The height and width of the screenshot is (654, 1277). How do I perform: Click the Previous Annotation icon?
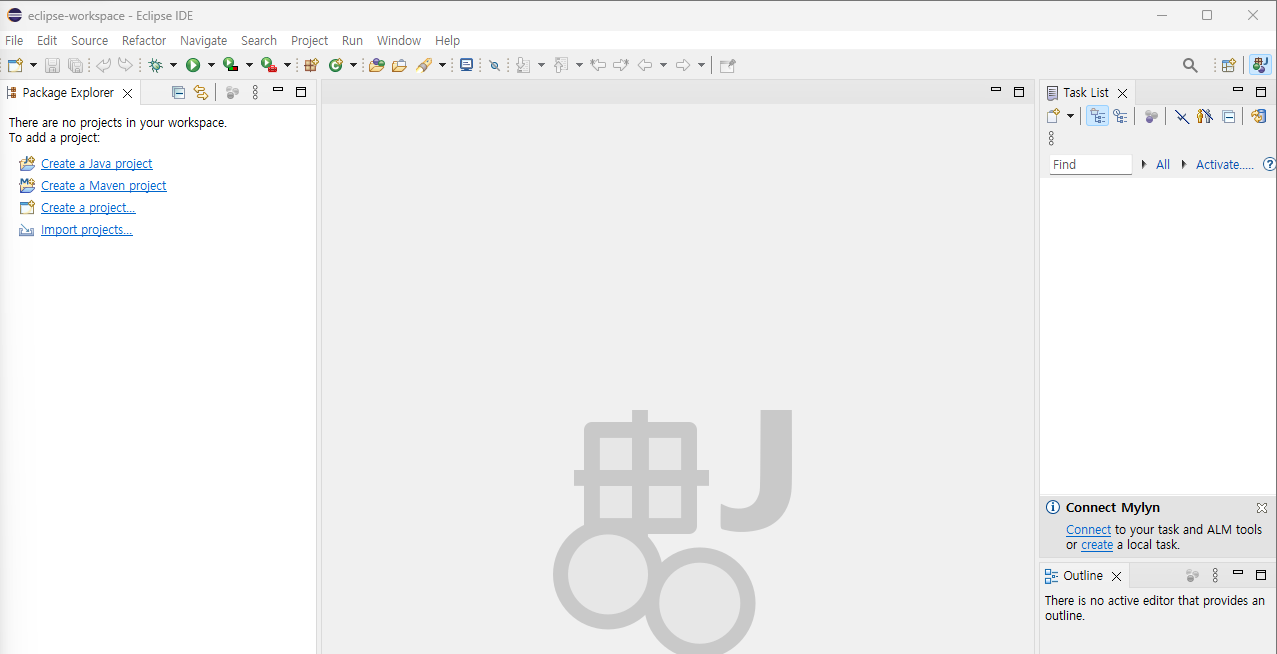coord(561,65)
